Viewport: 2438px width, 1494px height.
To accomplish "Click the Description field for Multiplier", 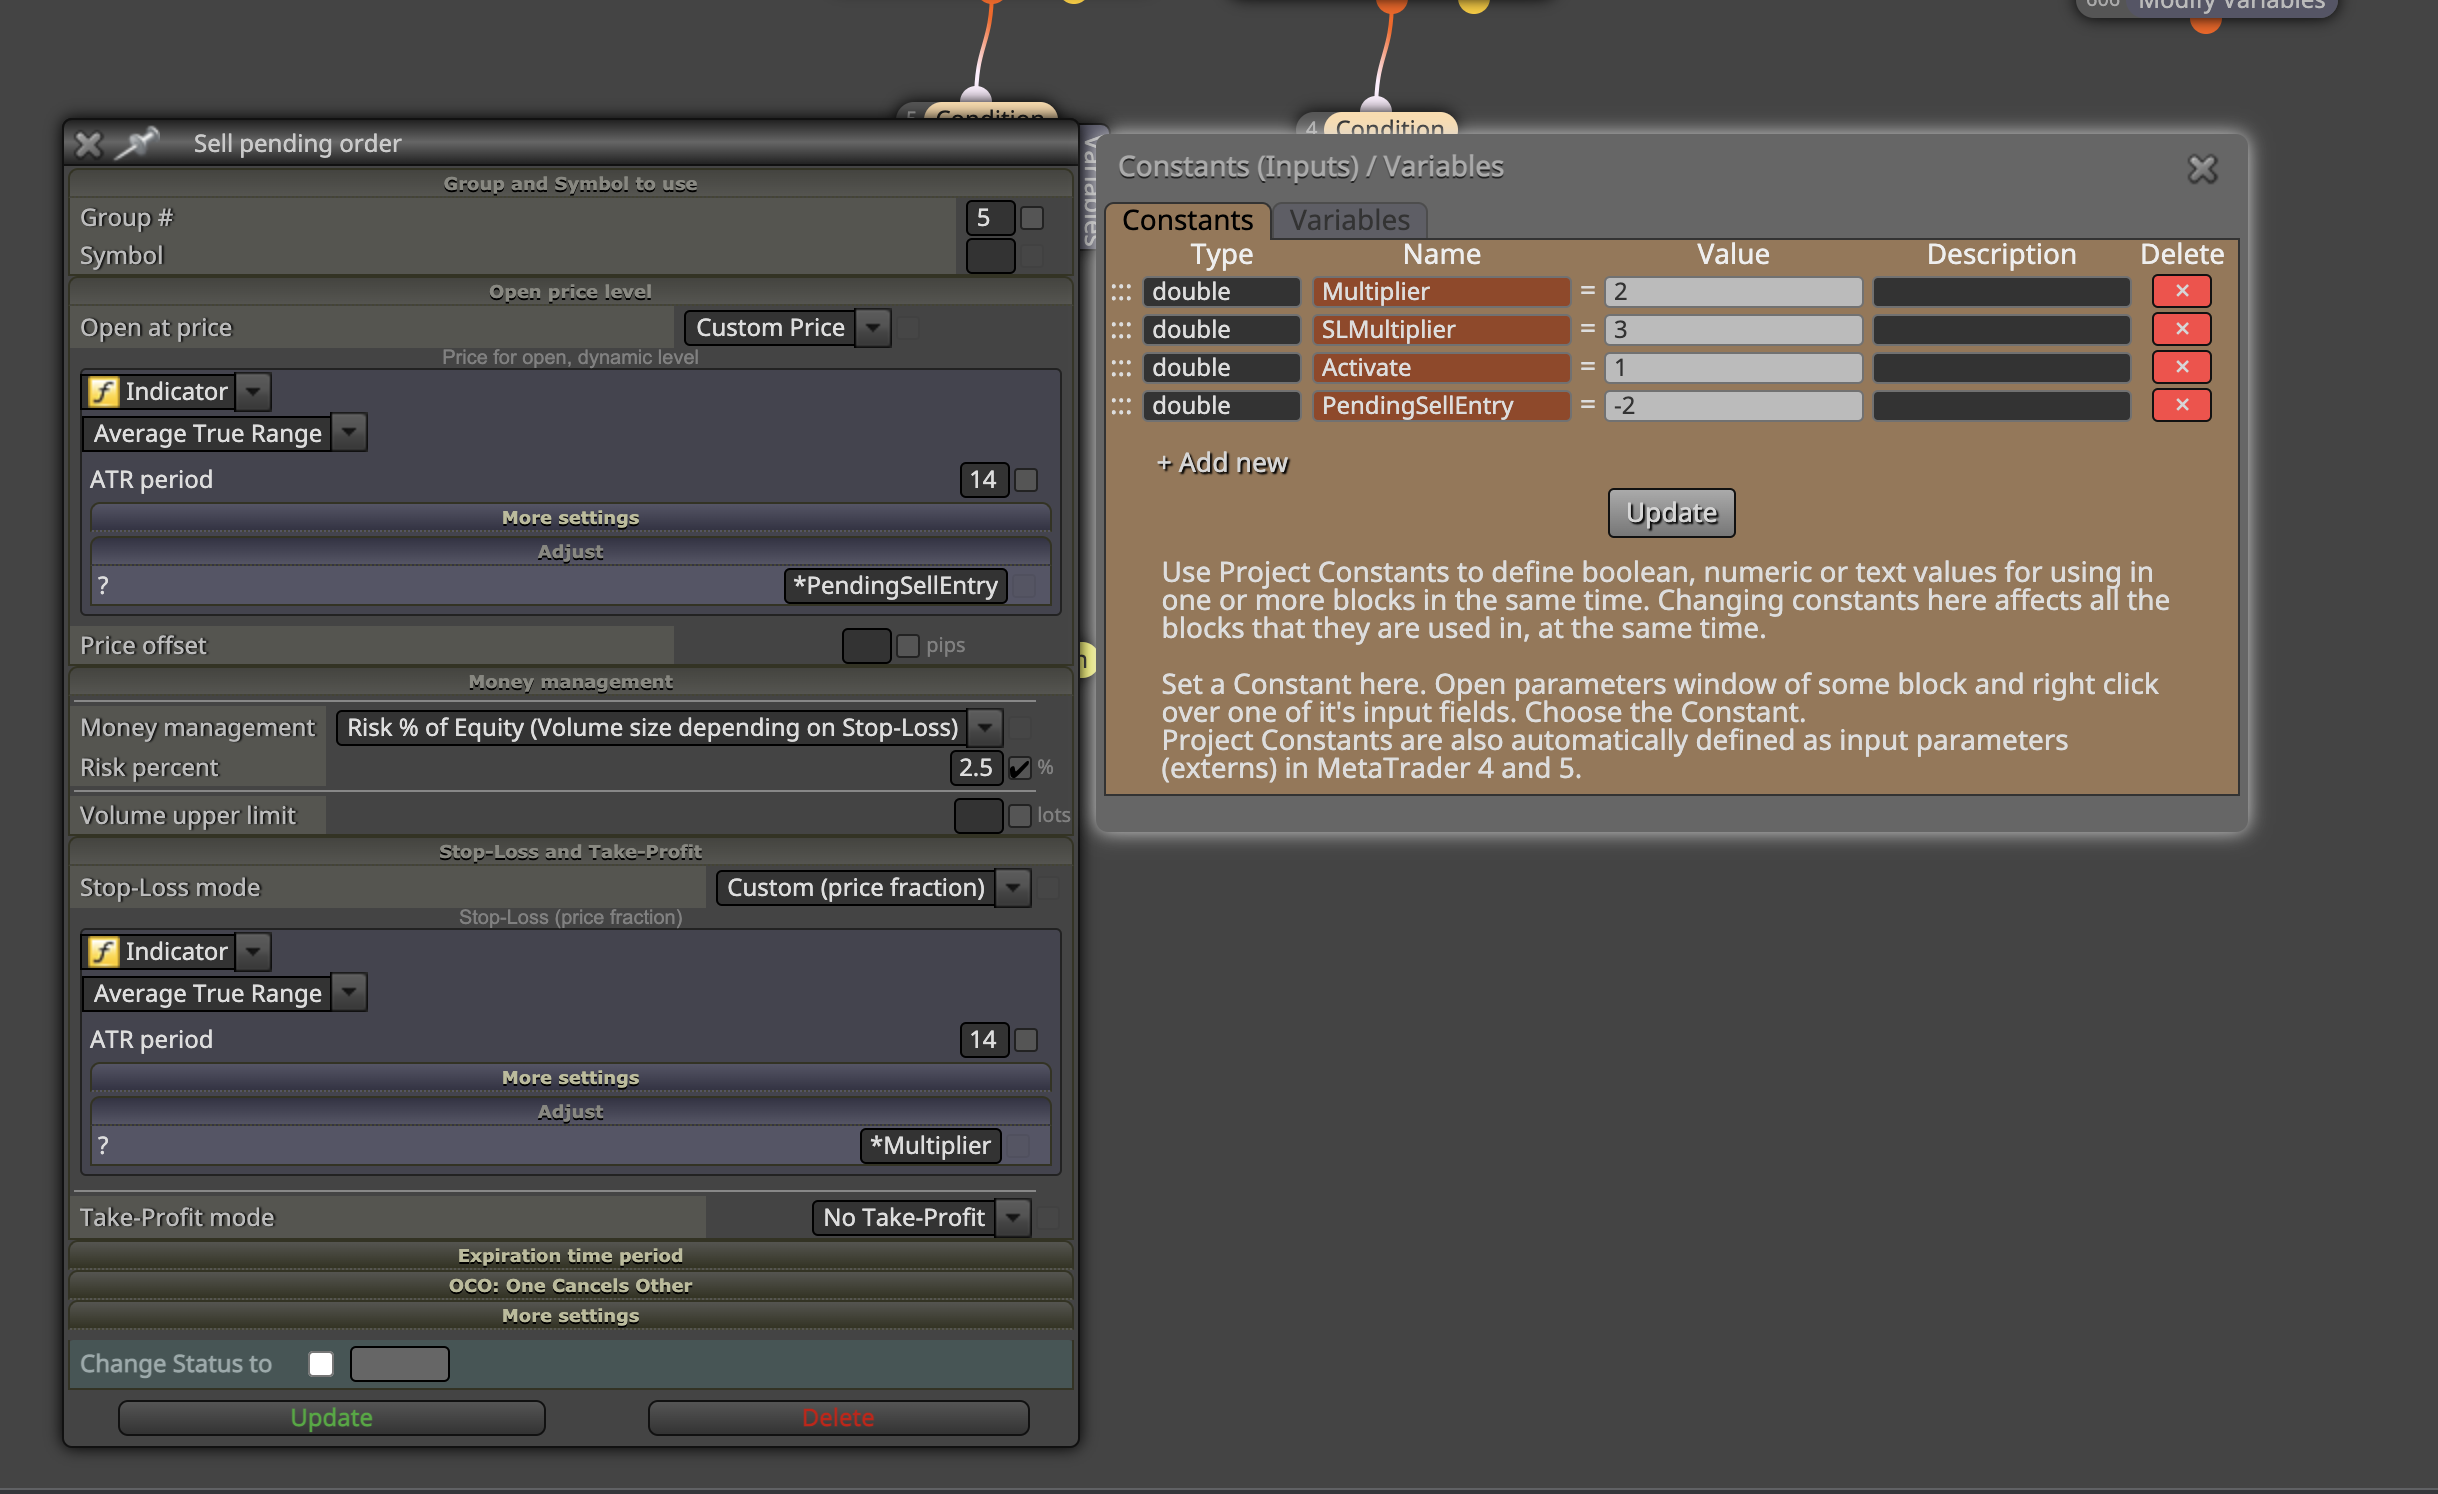I will coord(2001,292).
